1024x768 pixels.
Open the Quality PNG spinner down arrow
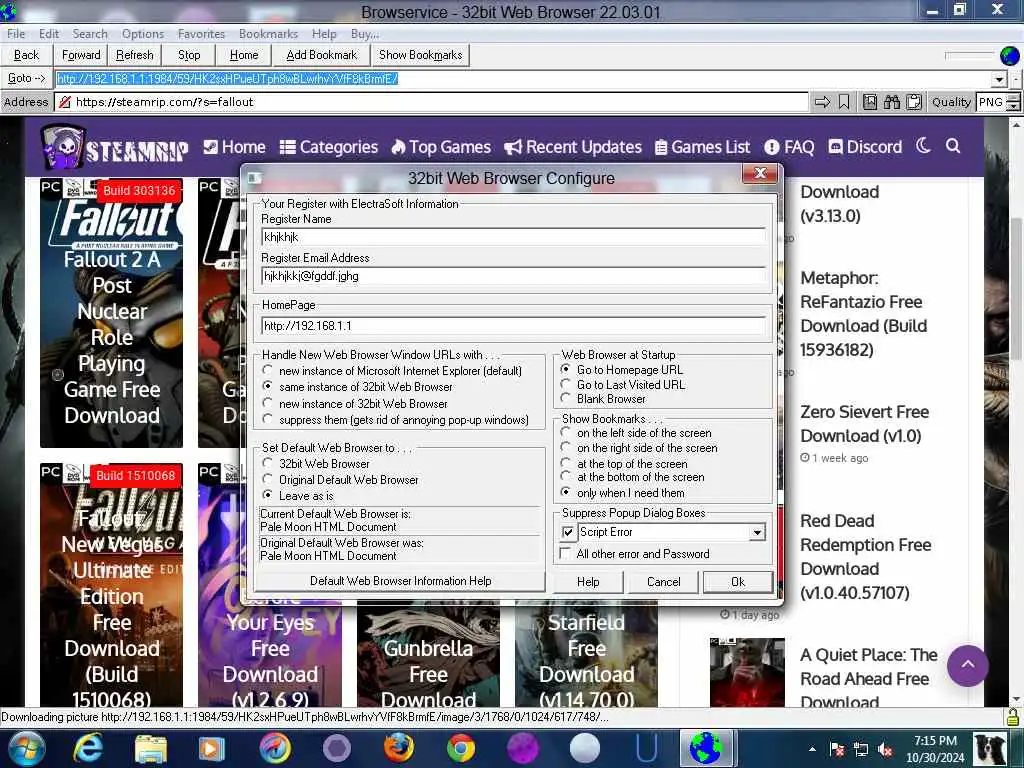pos(1014,106)
